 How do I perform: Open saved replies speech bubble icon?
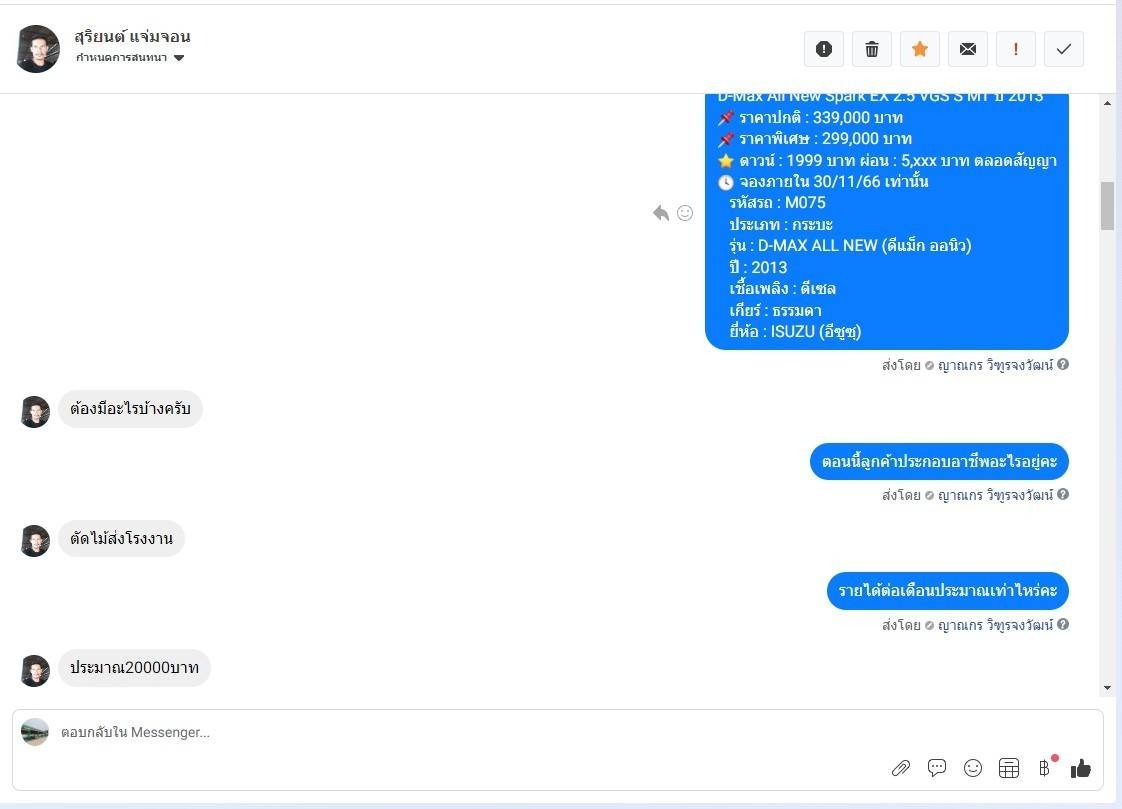(x=937, y=768)
